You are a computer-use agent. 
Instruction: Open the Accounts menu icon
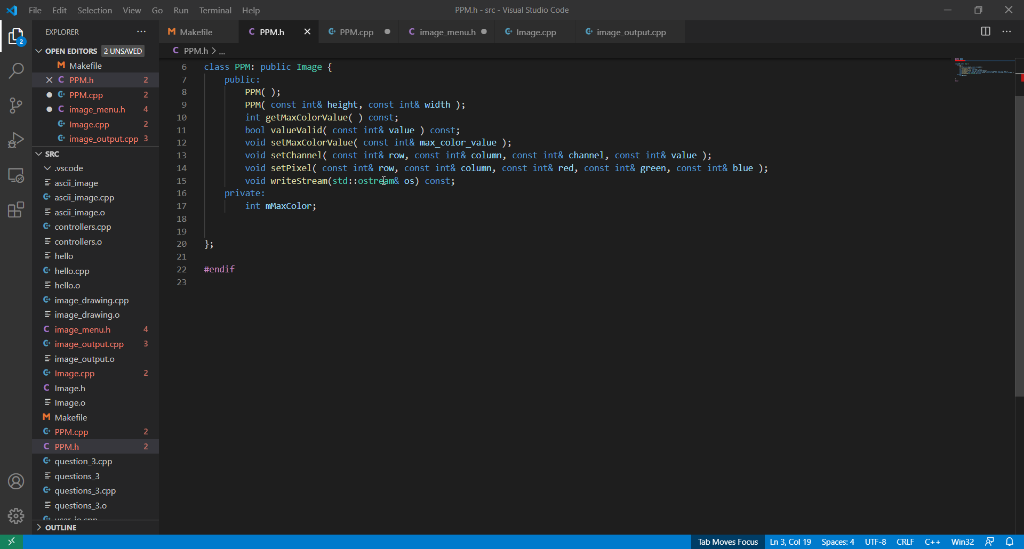pos(16,482)
